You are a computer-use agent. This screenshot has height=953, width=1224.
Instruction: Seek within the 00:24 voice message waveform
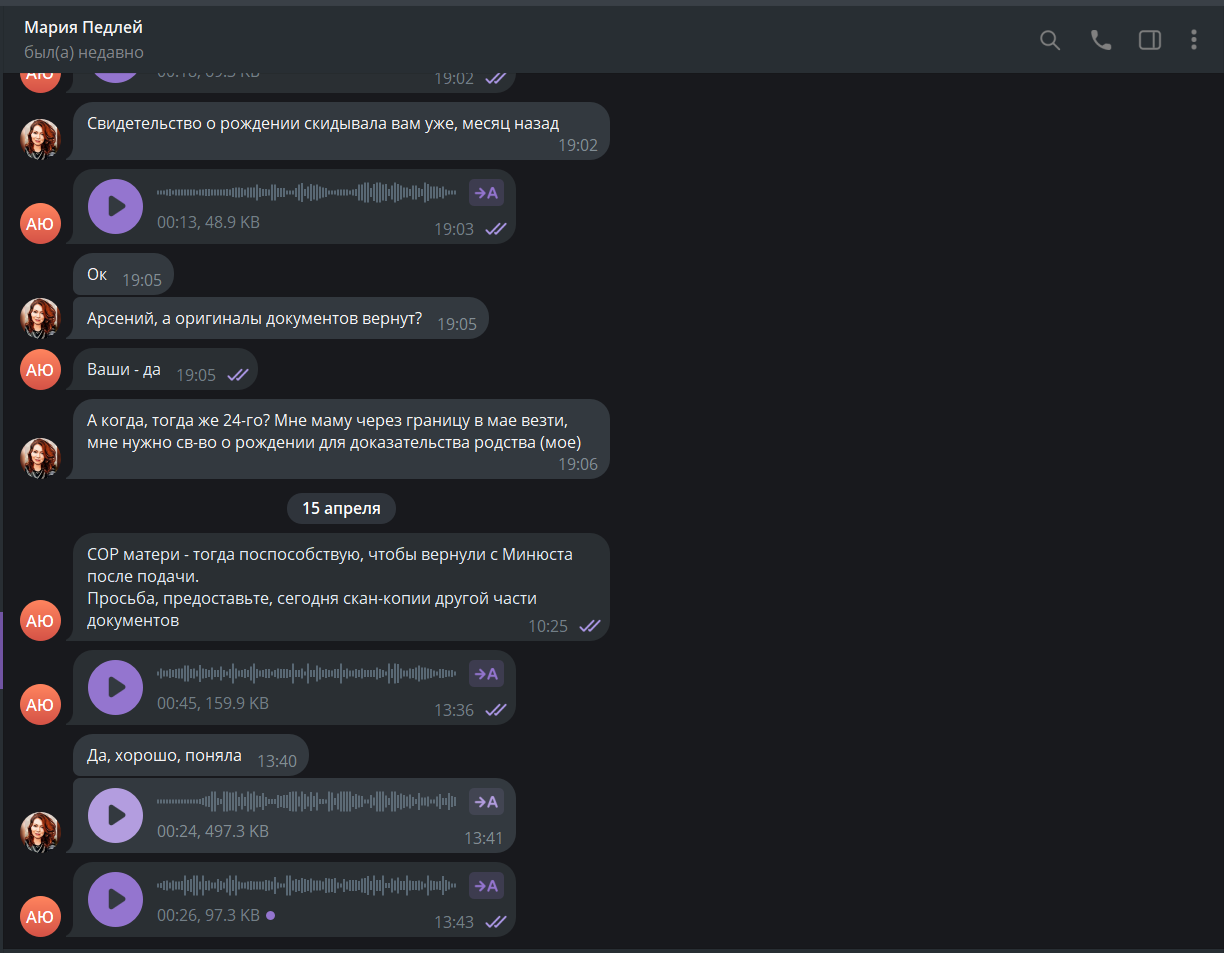tap(306, 802)
